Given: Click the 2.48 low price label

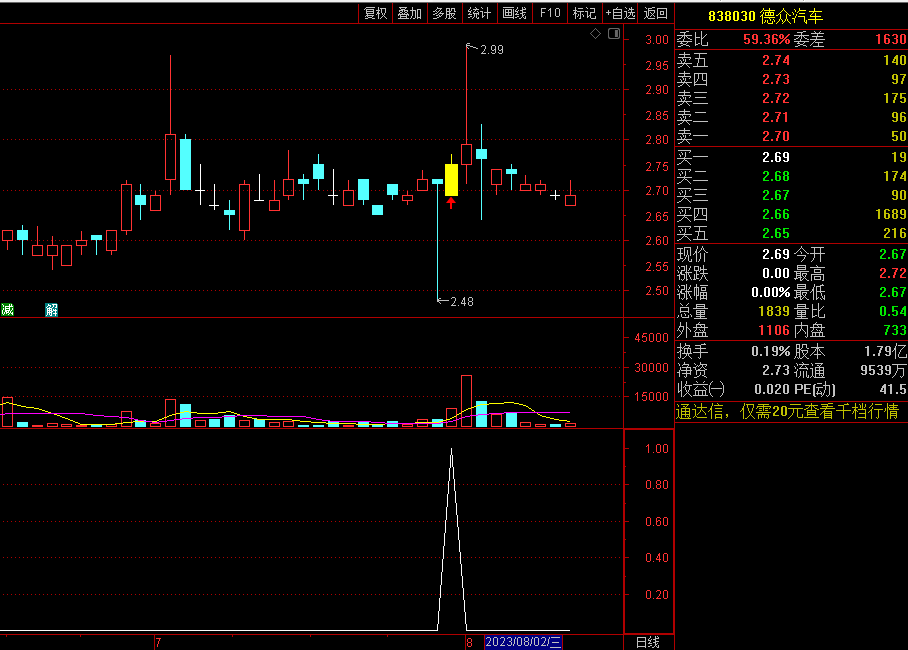Looking at the screenshot, I should click(462, 302).
